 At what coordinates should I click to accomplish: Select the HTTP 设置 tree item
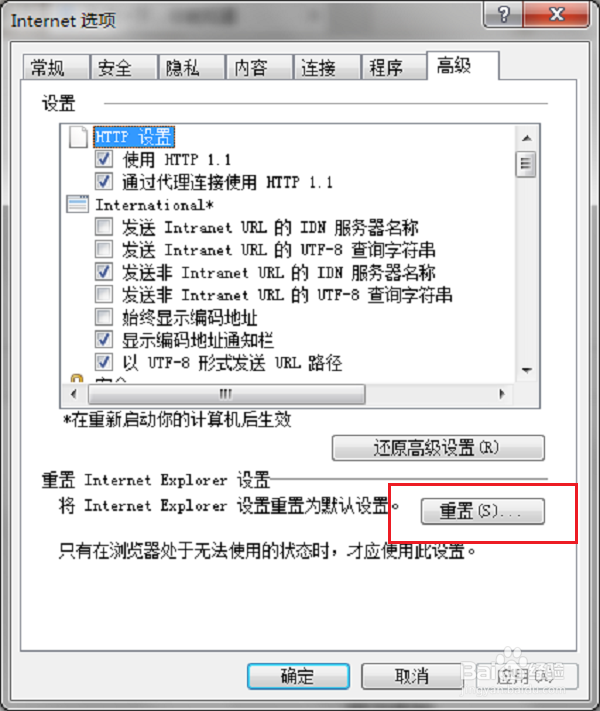134,137
